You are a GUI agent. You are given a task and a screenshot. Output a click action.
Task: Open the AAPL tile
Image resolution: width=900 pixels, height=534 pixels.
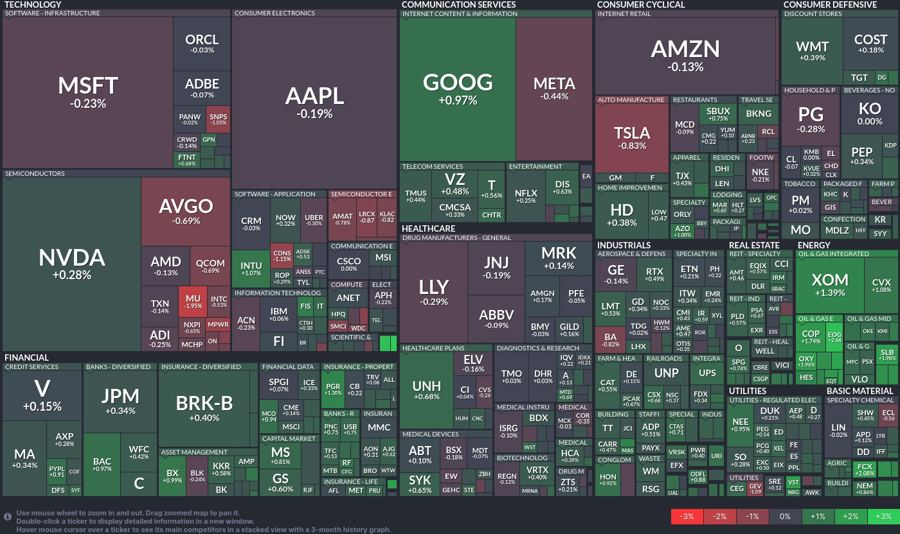pos(315,103)
